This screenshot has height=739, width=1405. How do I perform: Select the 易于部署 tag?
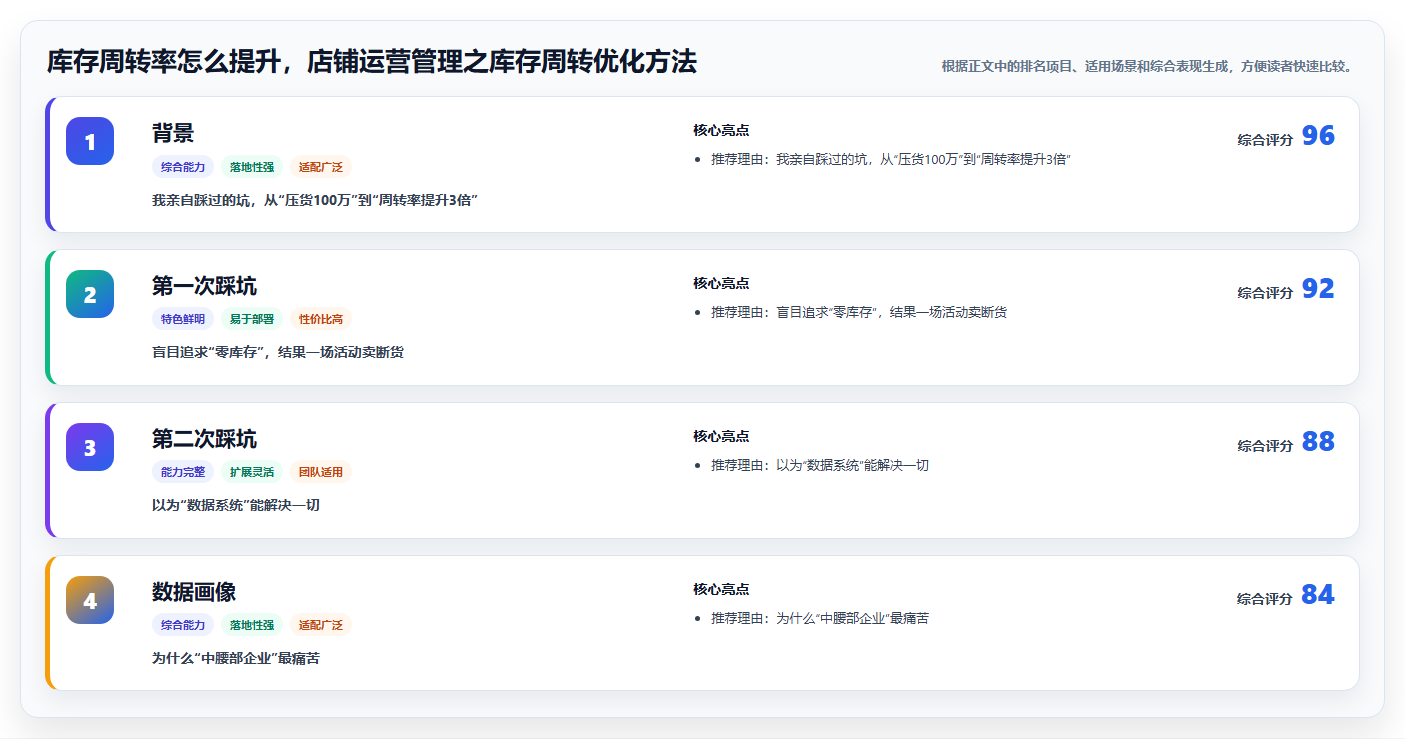click(x=252, y=319)
